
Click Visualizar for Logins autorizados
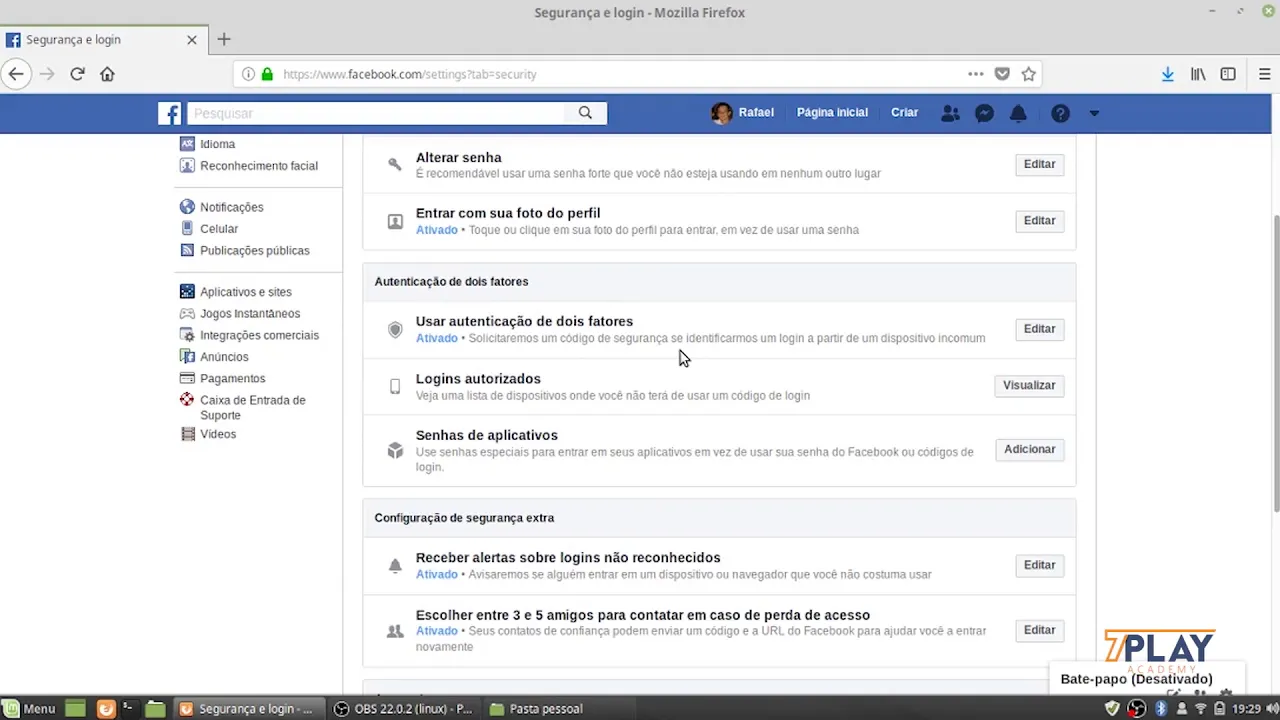[x=1029, y=385]
